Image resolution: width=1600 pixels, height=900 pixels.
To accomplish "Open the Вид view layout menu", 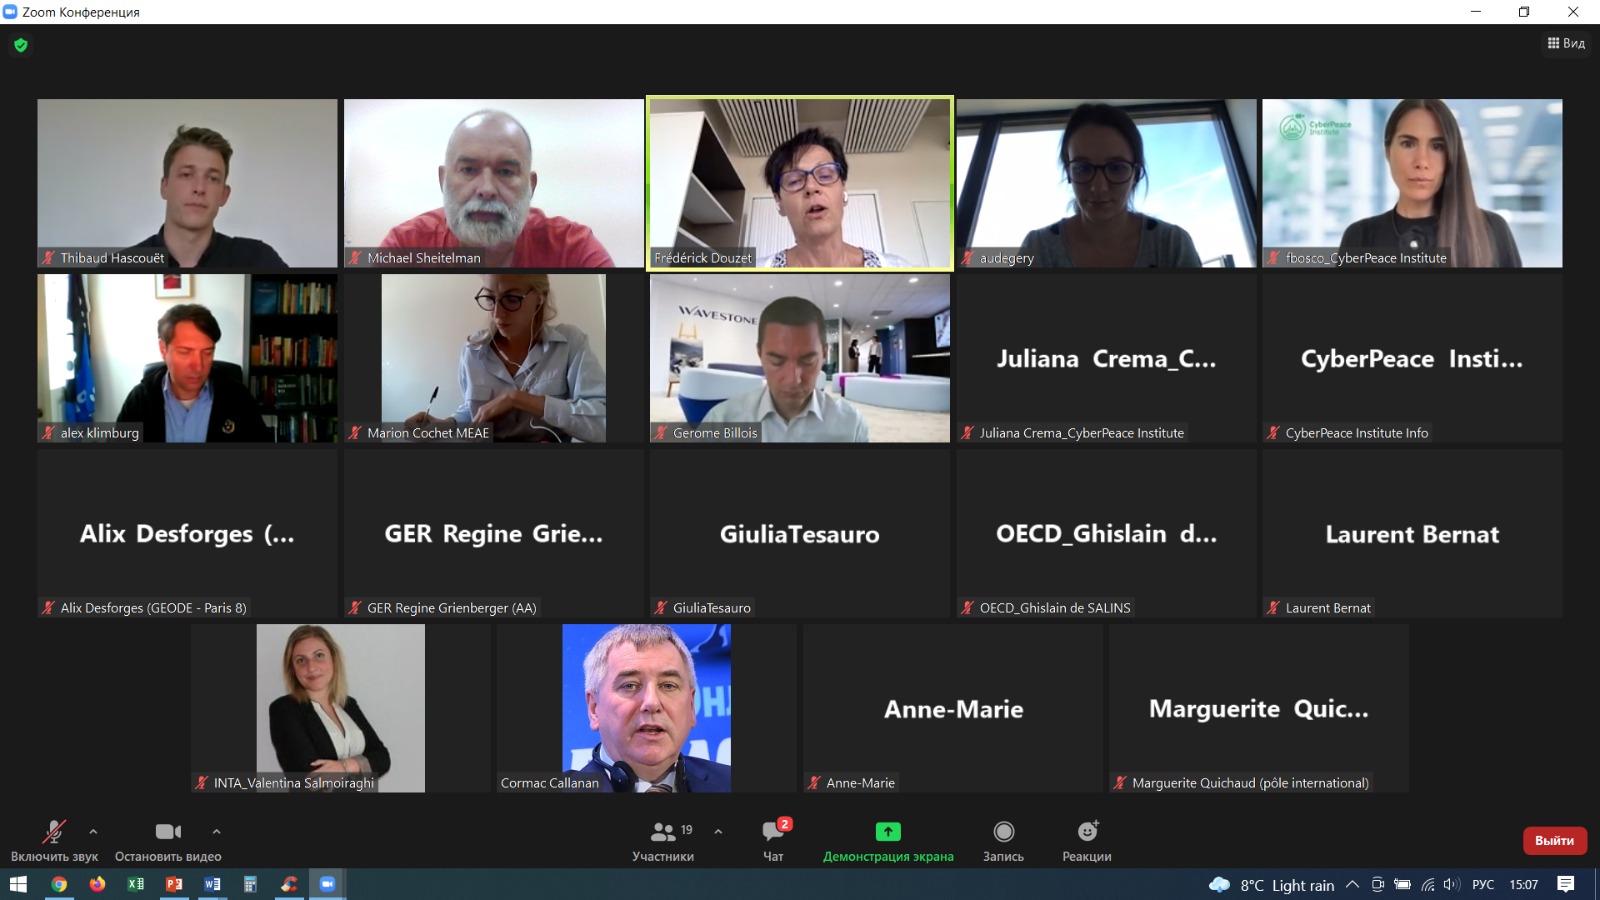I will [1566, 43].
